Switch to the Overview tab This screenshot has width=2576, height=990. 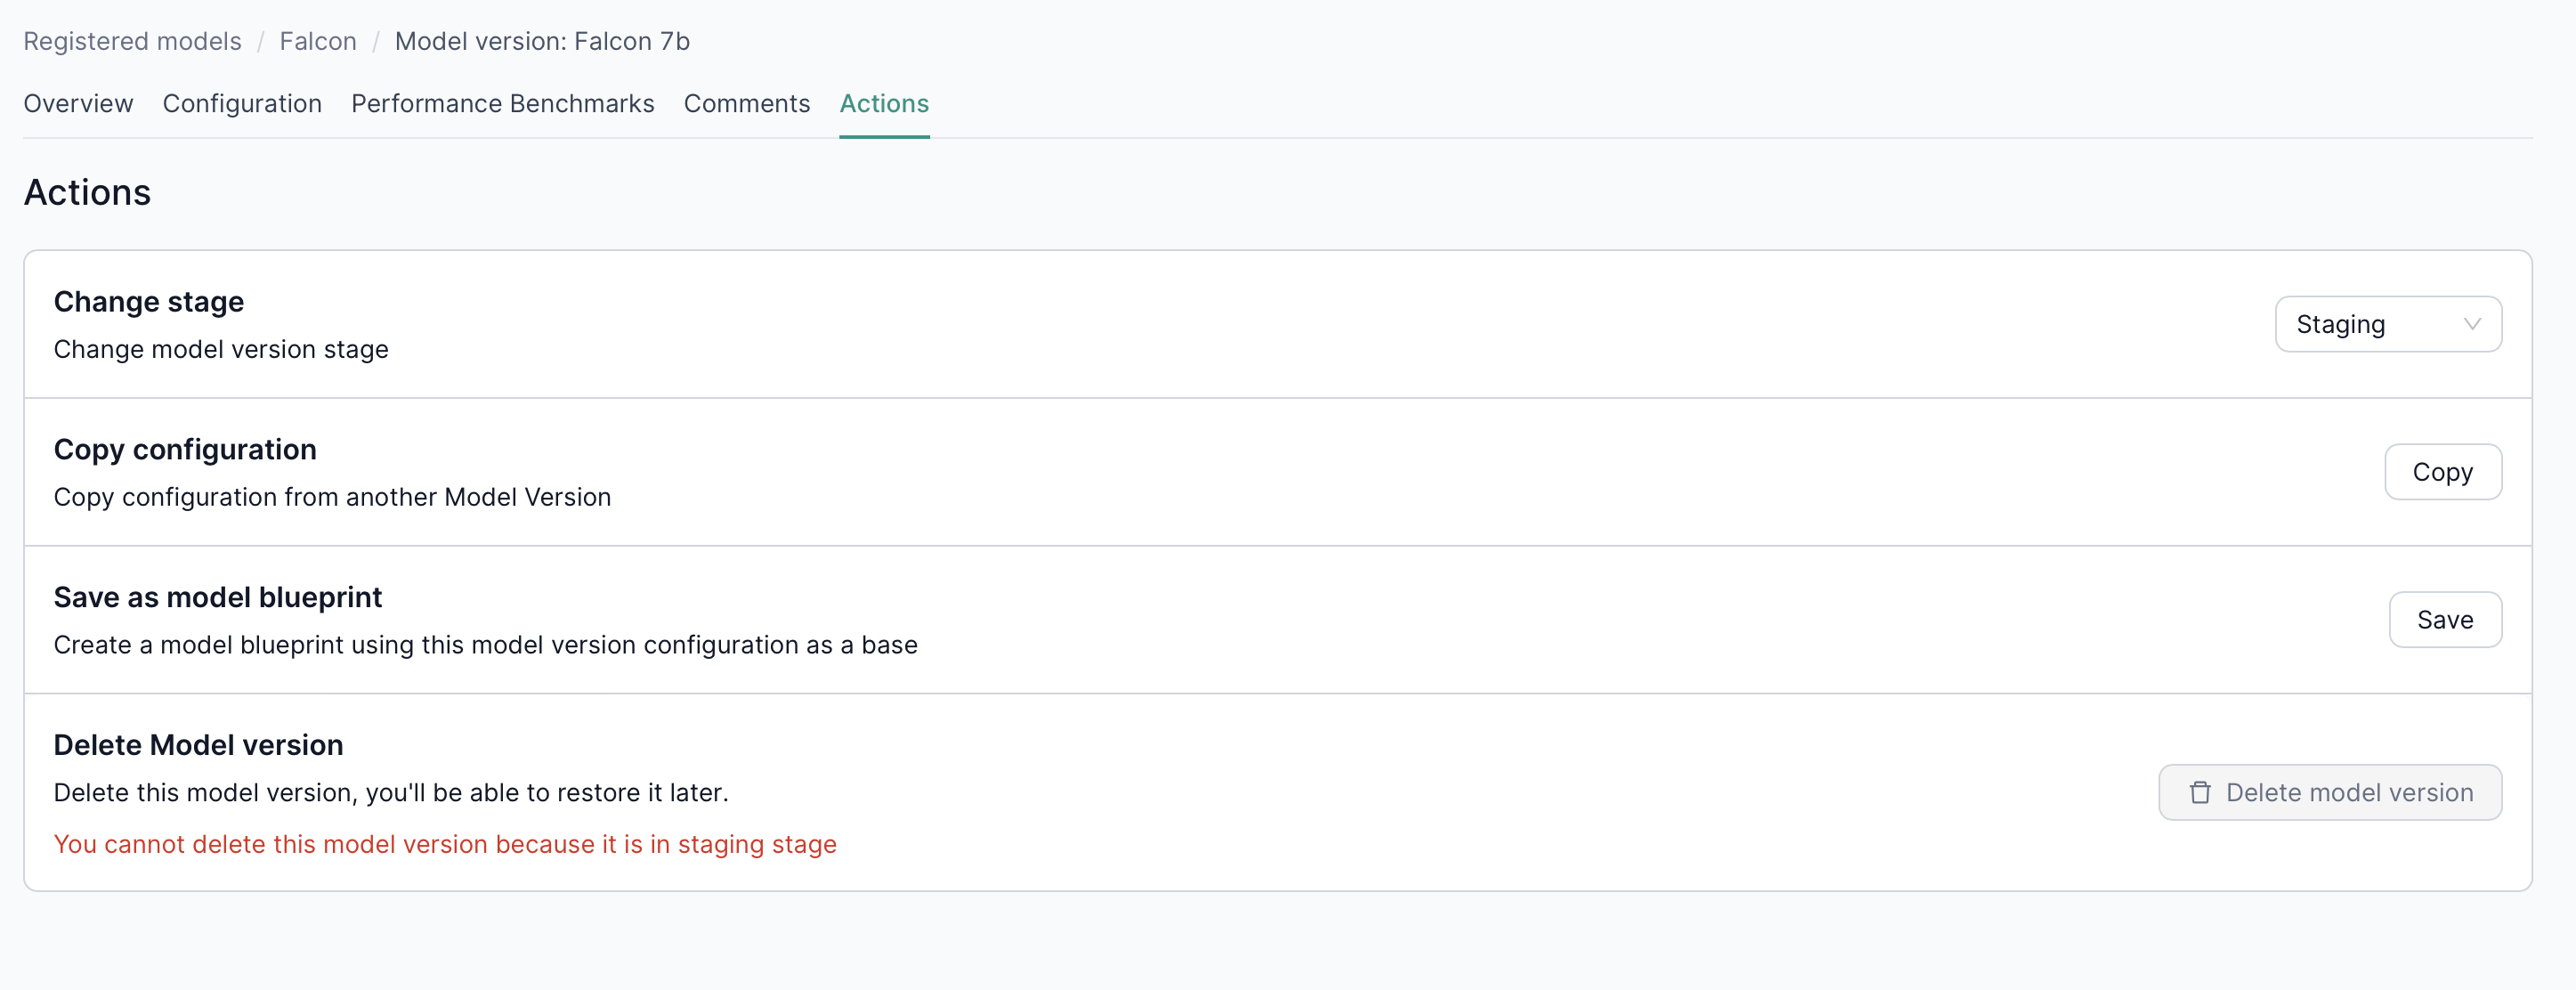[x=78, y=103]
